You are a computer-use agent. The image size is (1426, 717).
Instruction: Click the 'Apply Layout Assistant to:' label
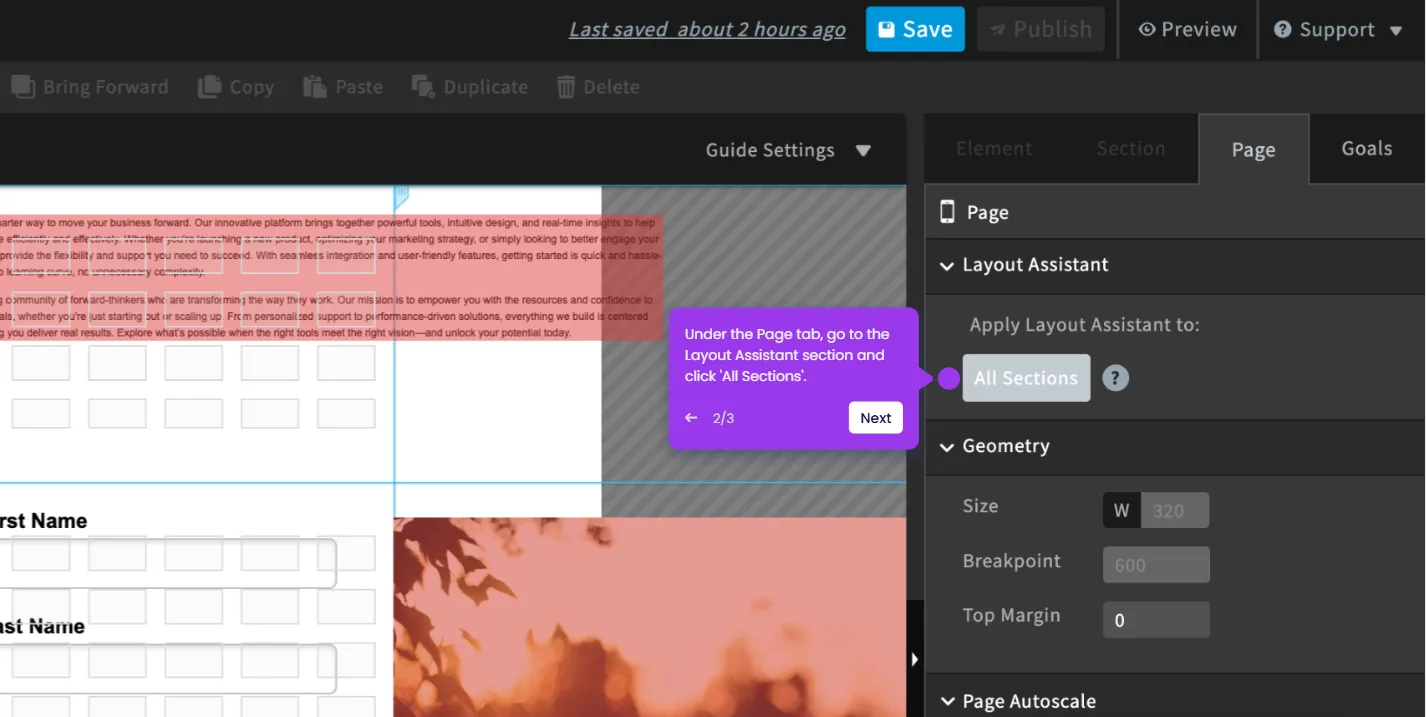click(x=1084, y=325)
